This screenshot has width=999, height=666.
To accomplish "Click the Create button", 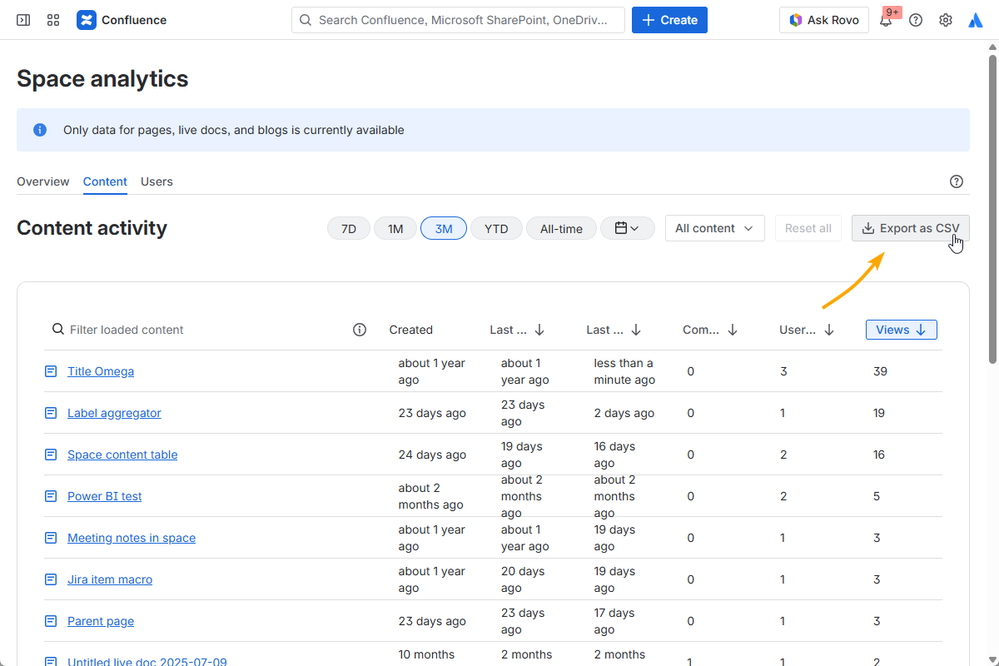I will tap(670, 20).
